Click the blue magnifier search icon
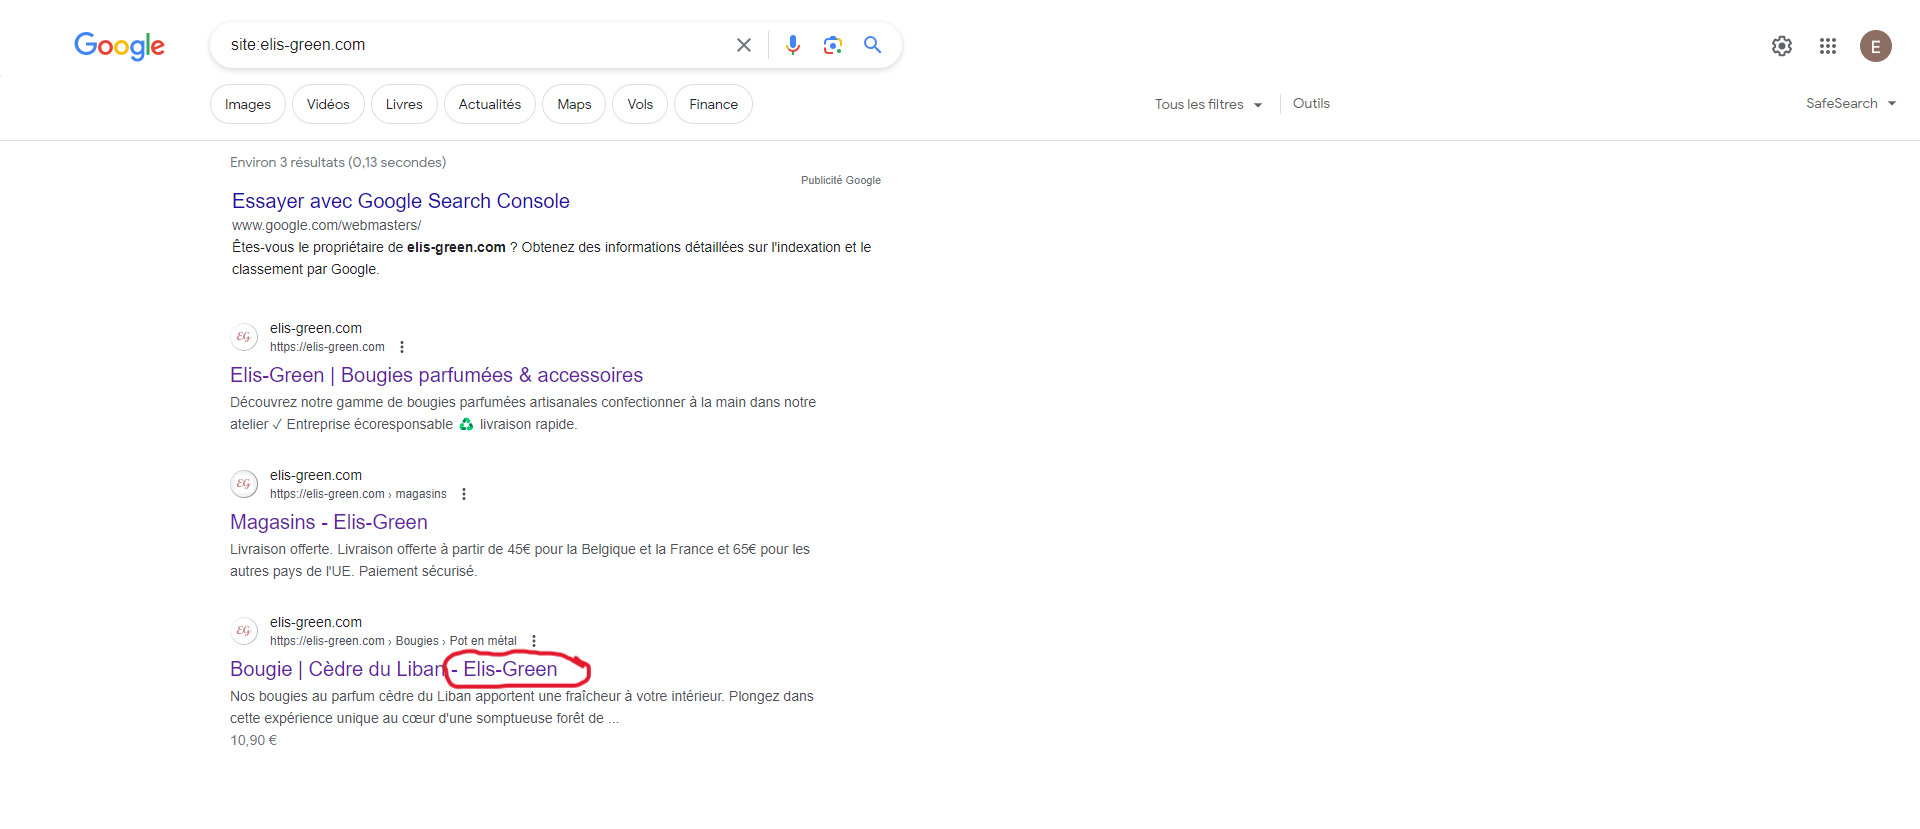Screen dimensions: 1920x829 click(873, 45)
